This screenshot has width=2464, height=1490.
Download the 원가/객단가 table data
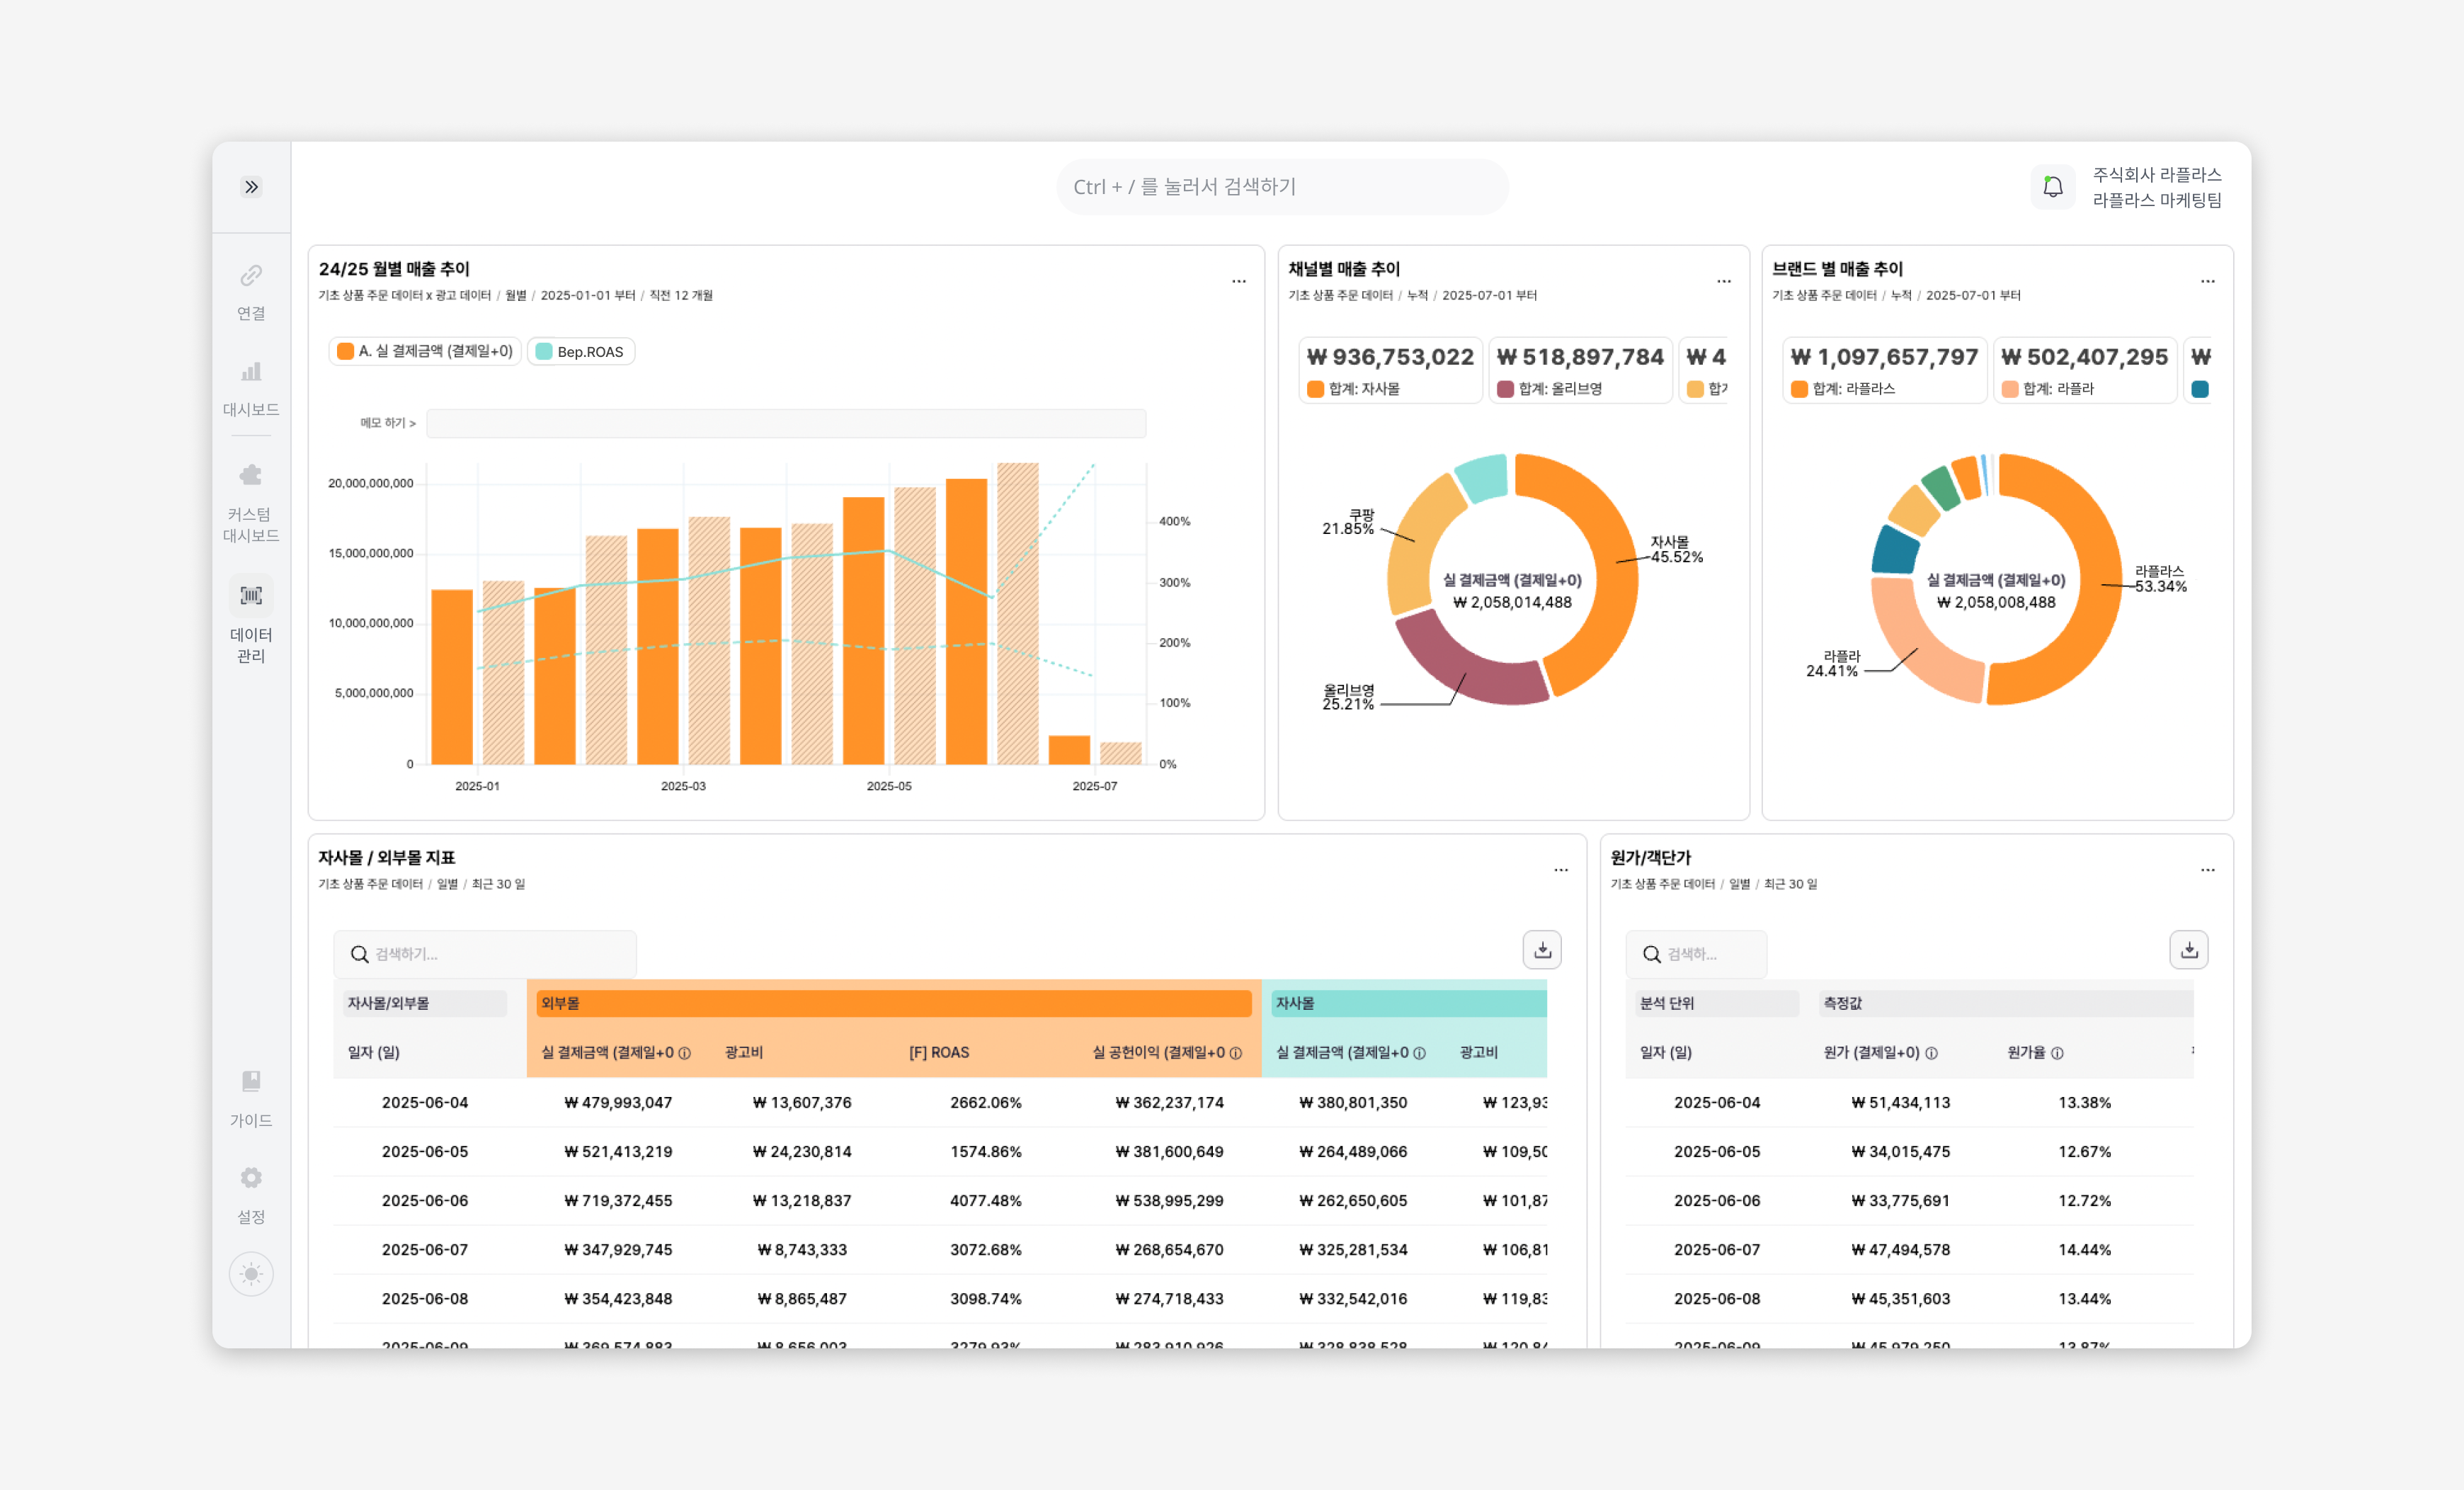(x=2188, y=950)
